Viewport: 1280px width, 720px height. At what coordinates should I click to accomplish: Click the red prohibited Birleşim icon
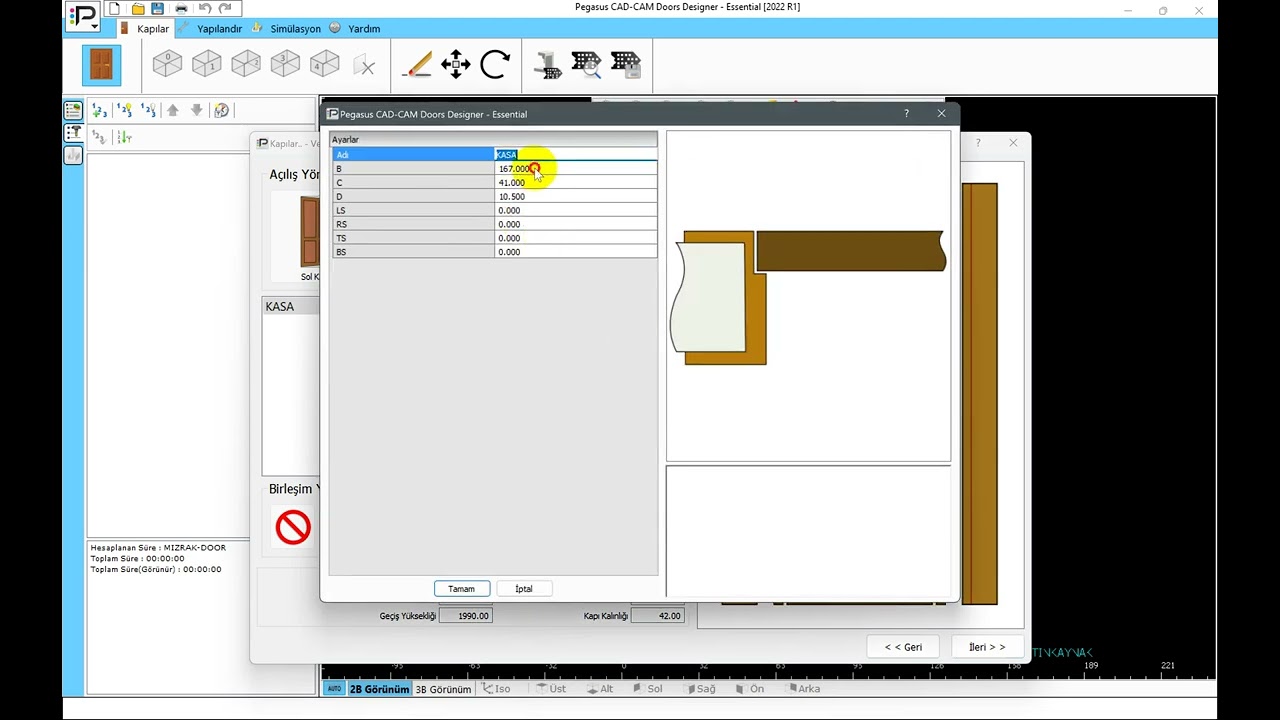coord(293,527)
